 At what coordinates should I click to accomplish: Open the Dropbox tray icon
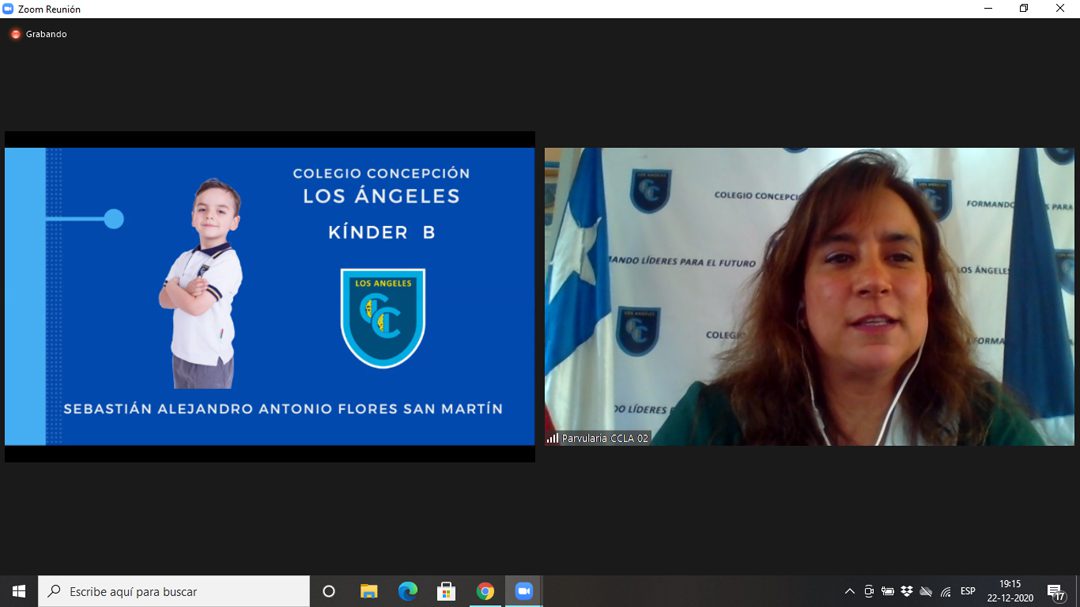pos(907,591)
